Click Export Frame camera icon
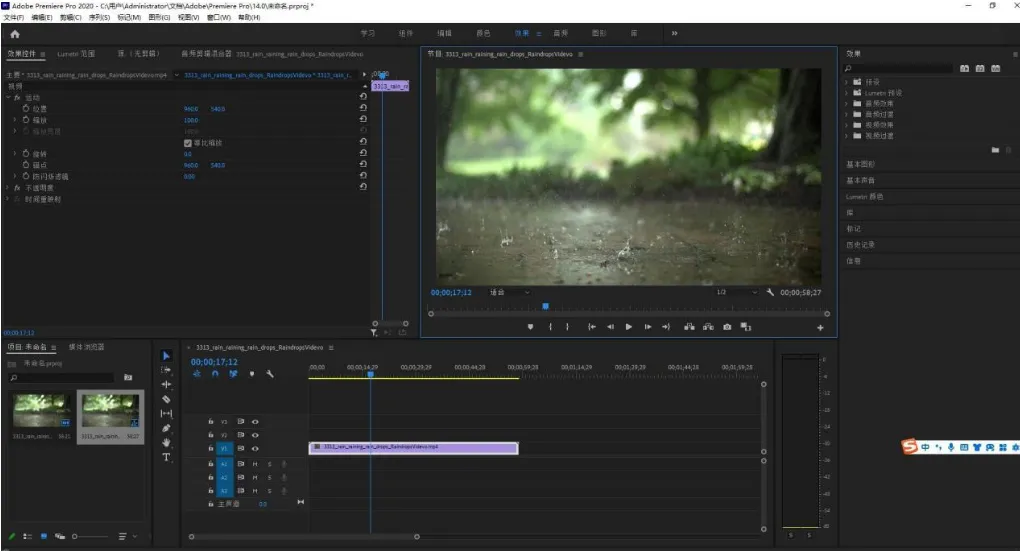Screen dimensions: 1020x551 tap(727, 327)
